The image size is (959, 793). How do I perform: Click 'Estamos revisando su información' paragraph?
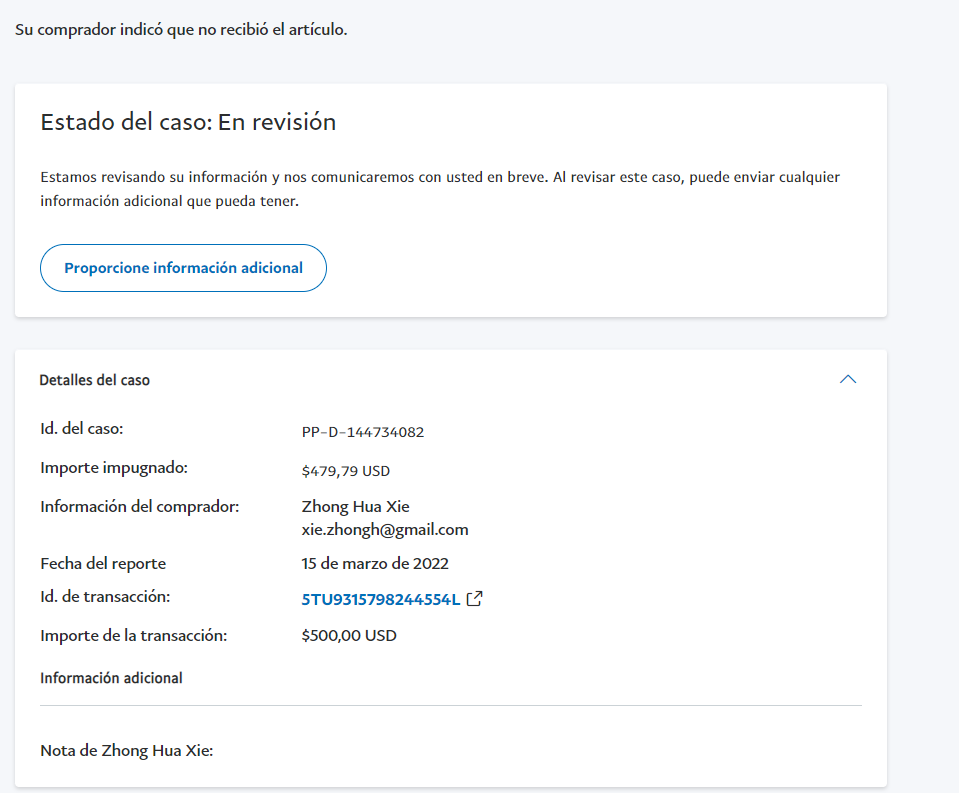[x=440, y=189]
